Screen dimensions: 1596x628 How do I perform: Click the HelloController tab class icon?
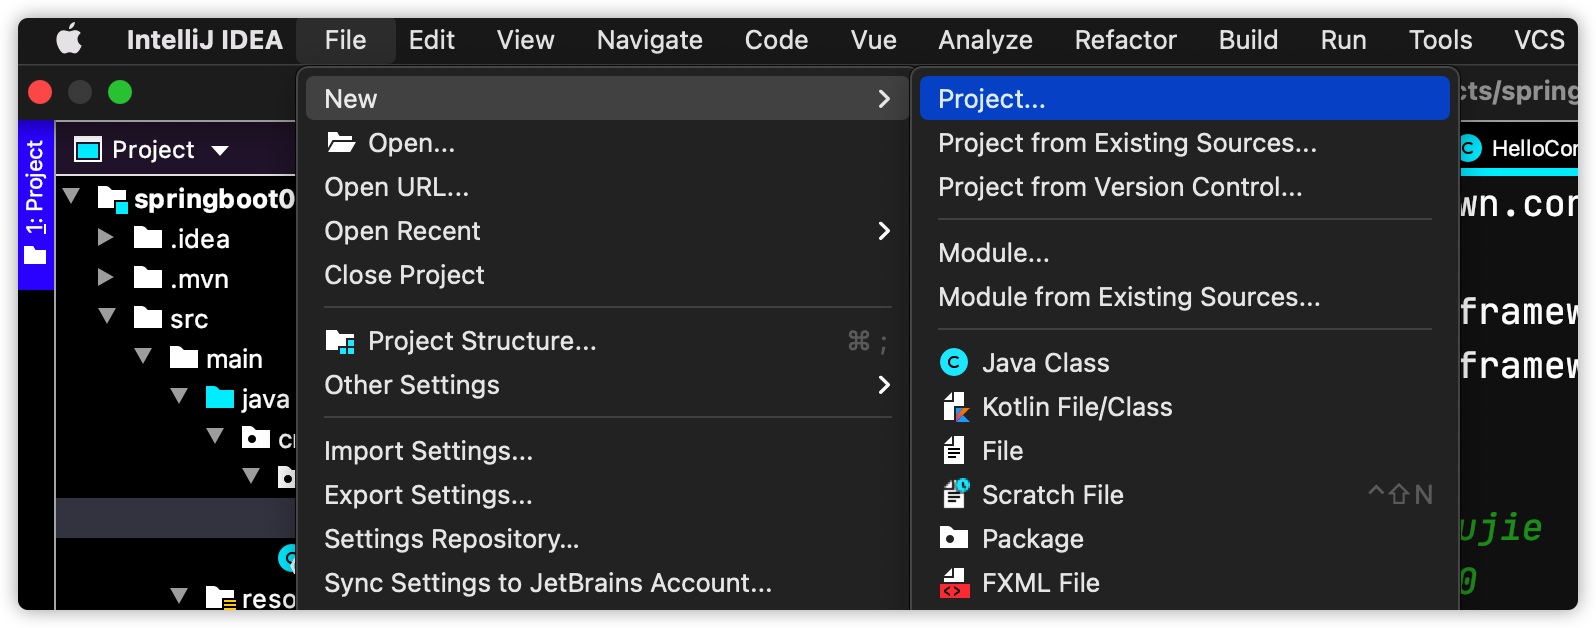pyautogui.click(x=1469, y=149)
